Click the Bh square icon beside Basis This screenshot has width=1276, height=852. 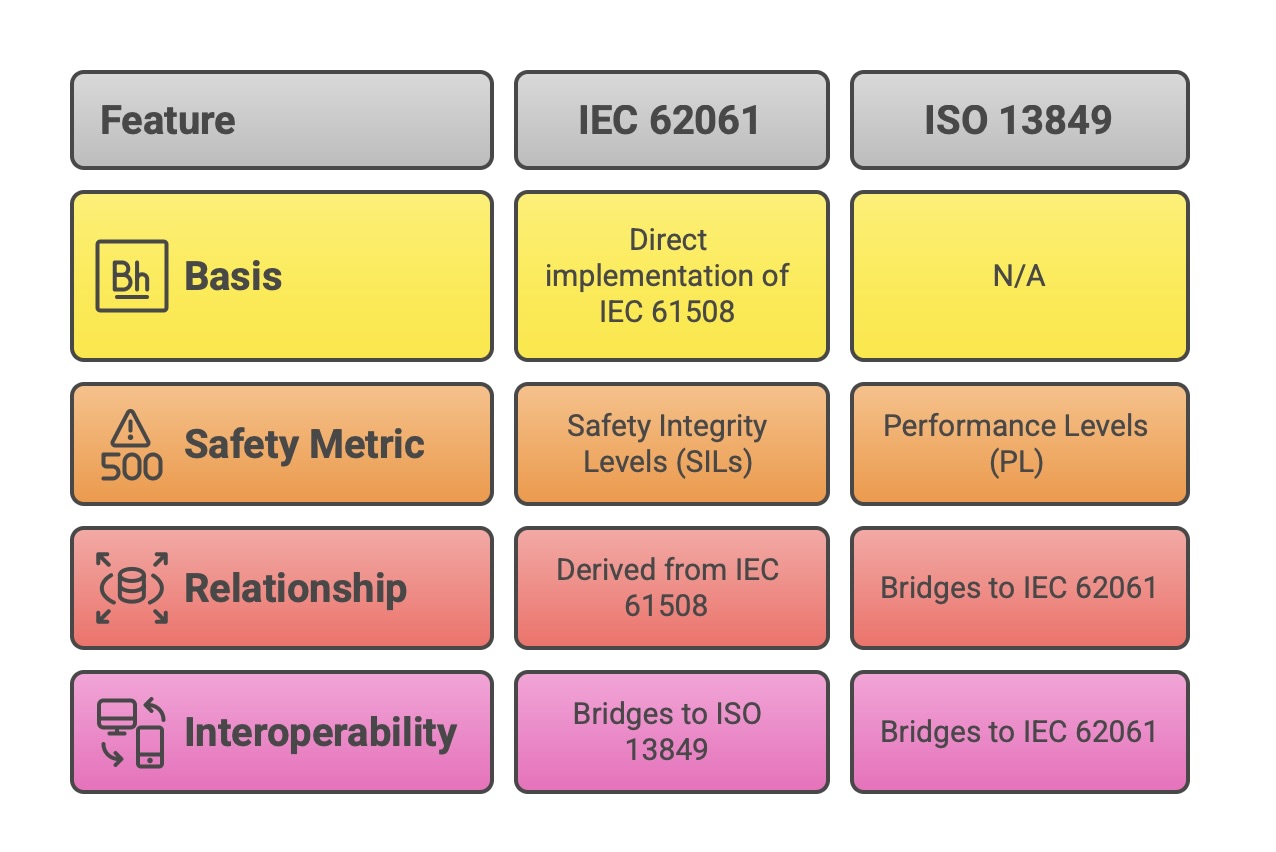[131, 276]
